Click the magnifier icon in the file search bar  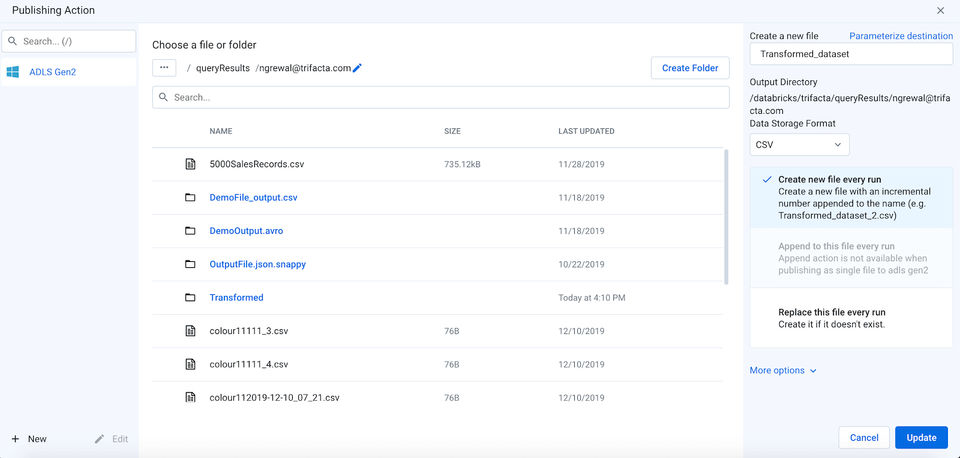pyautogui.click(x=163, y=97)
